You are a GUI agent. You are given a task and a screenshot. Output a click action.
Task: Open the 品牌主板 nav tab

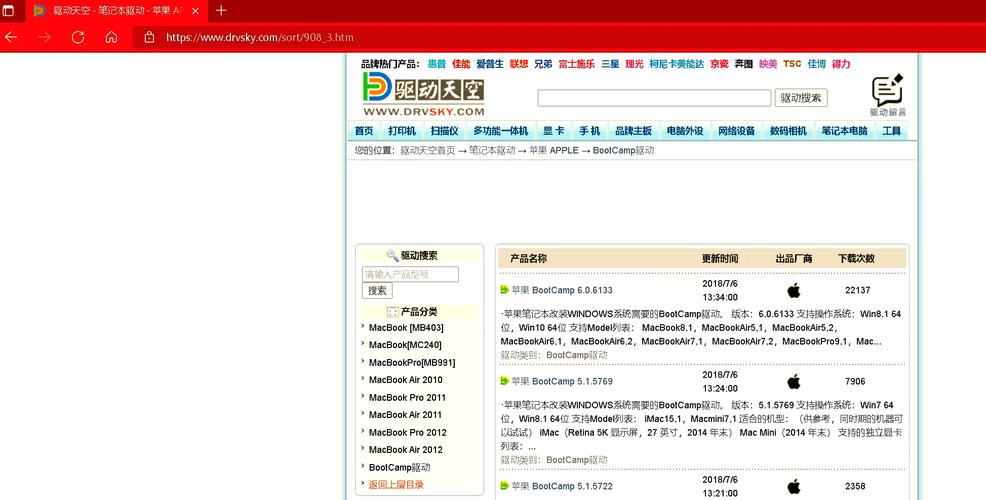(x=633, y=131)
